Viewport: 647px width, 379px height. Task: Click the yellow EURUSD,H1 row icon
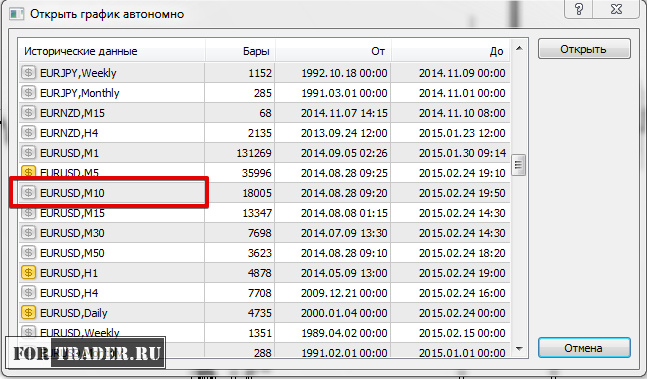[x=28, y=273]
